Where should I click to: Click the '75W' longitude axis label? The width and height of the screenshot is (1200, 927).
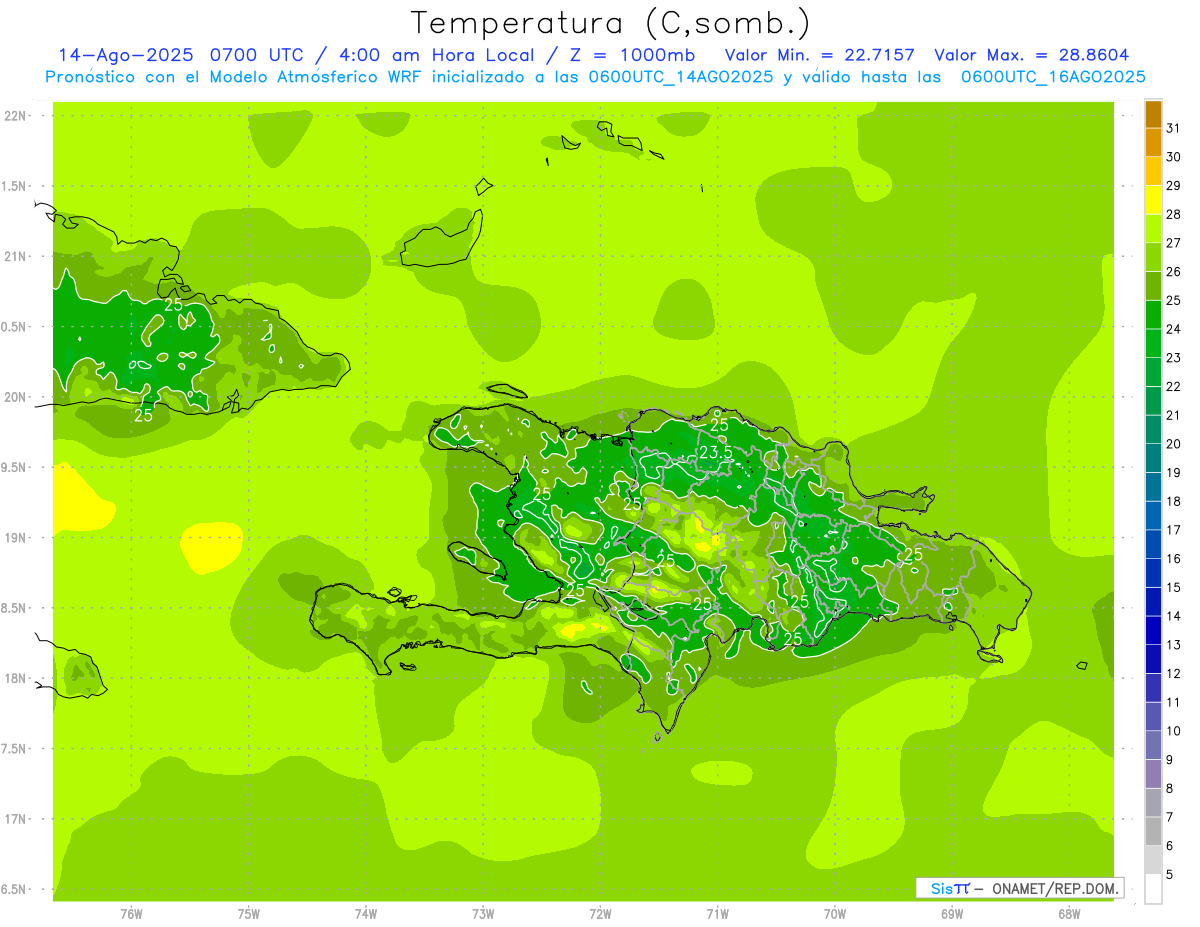tap(249, 914)
